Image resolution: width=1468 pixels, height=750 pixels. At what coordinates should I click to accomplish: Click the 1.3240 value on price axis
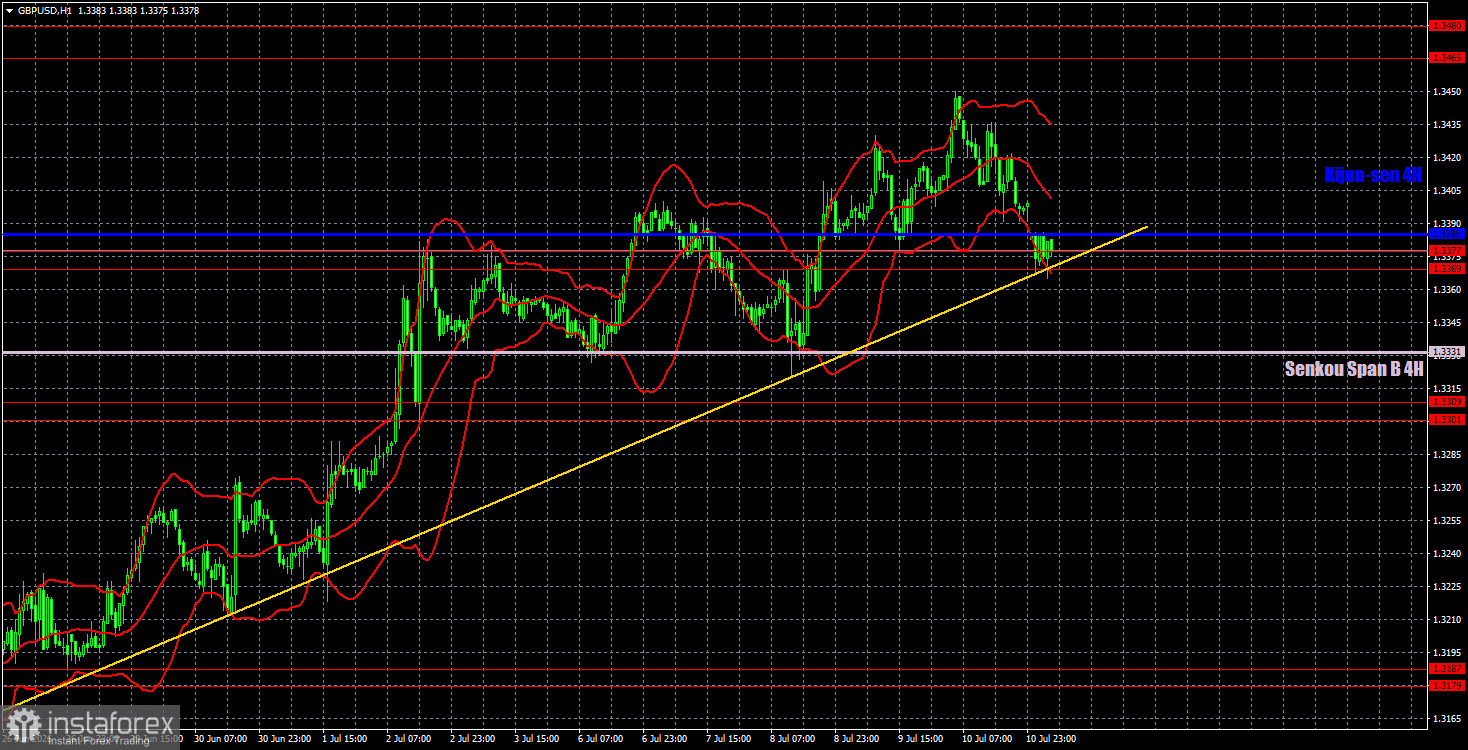click(1446, 553)
